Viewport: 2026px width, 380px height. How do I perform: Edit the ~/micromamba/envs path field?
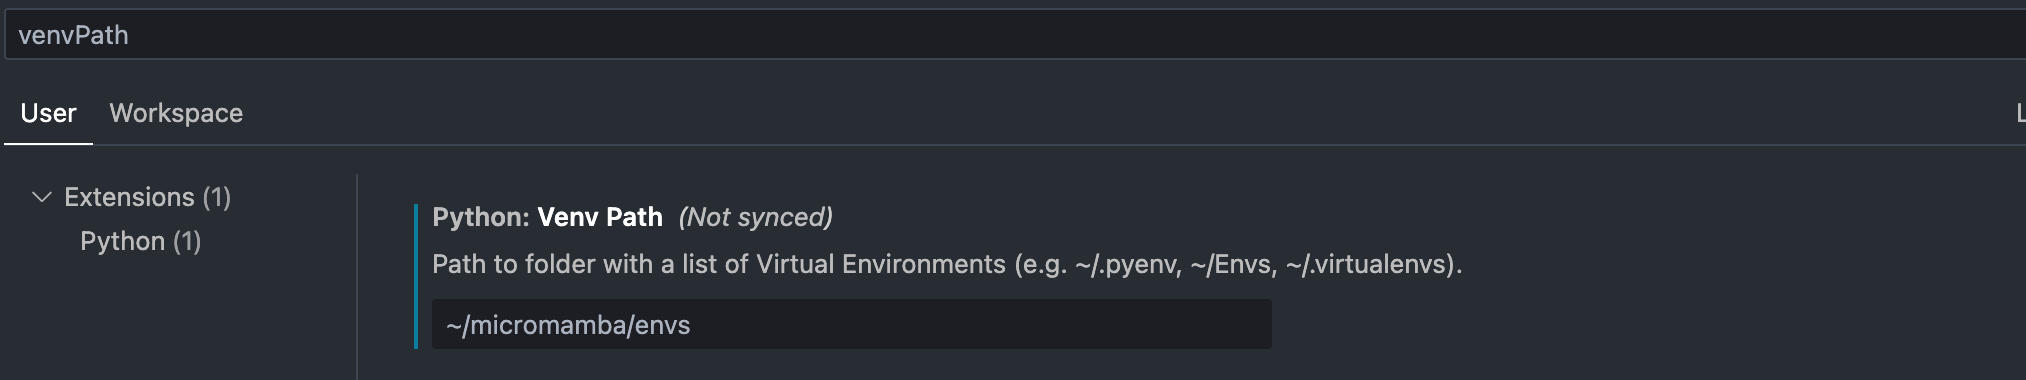click(852, 324)
